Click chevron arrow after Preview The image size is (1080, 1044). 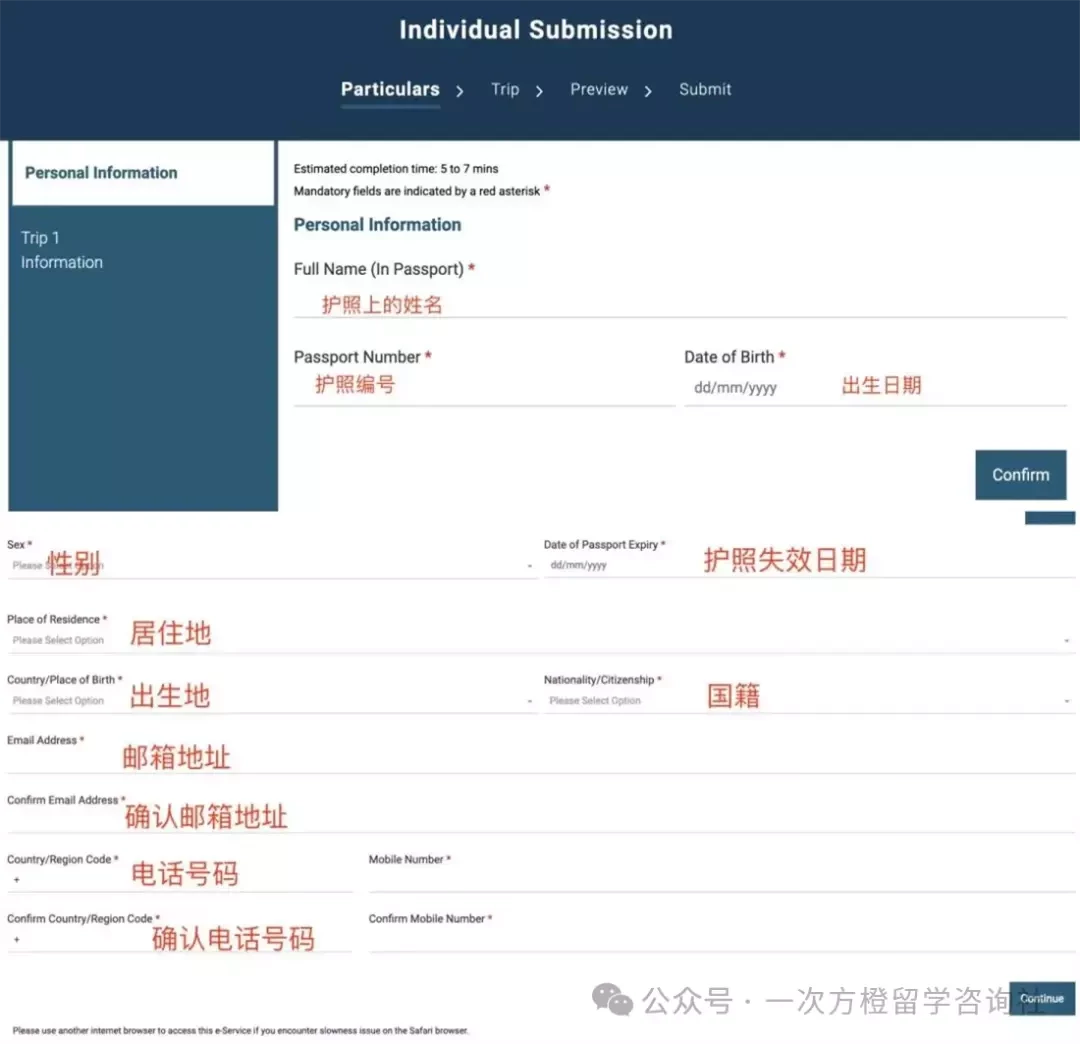click(x=647, y=91)
